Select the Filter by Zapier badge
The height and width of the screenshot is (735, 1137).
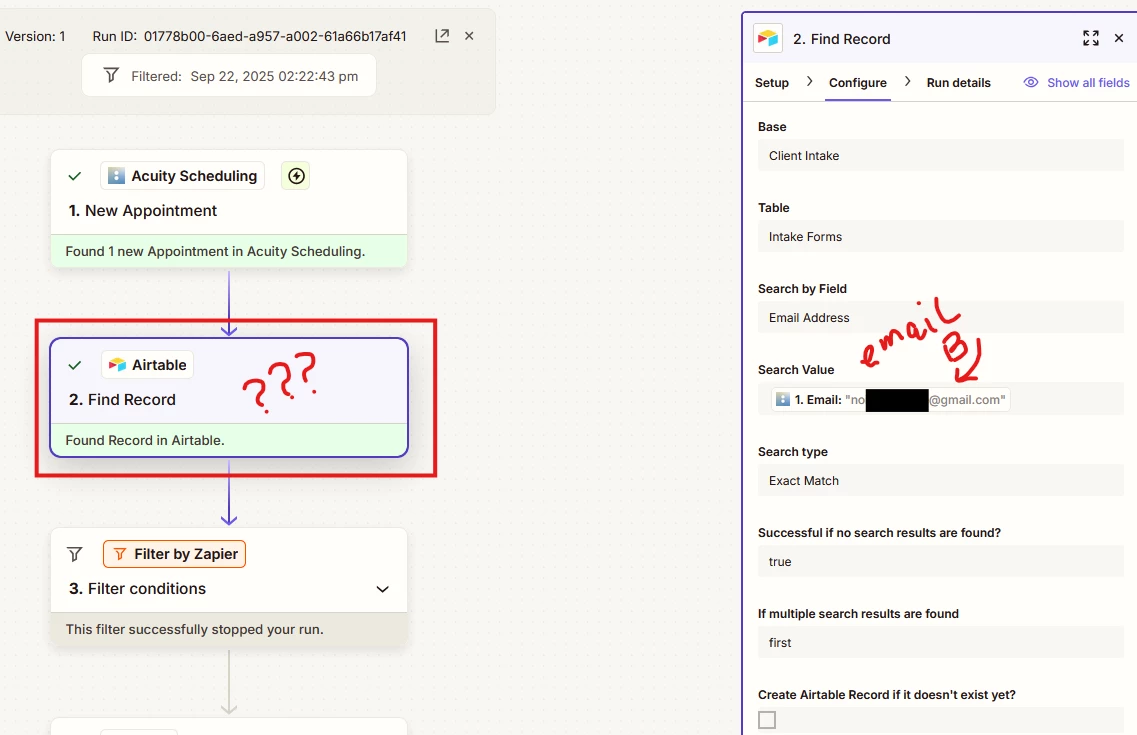174,554
